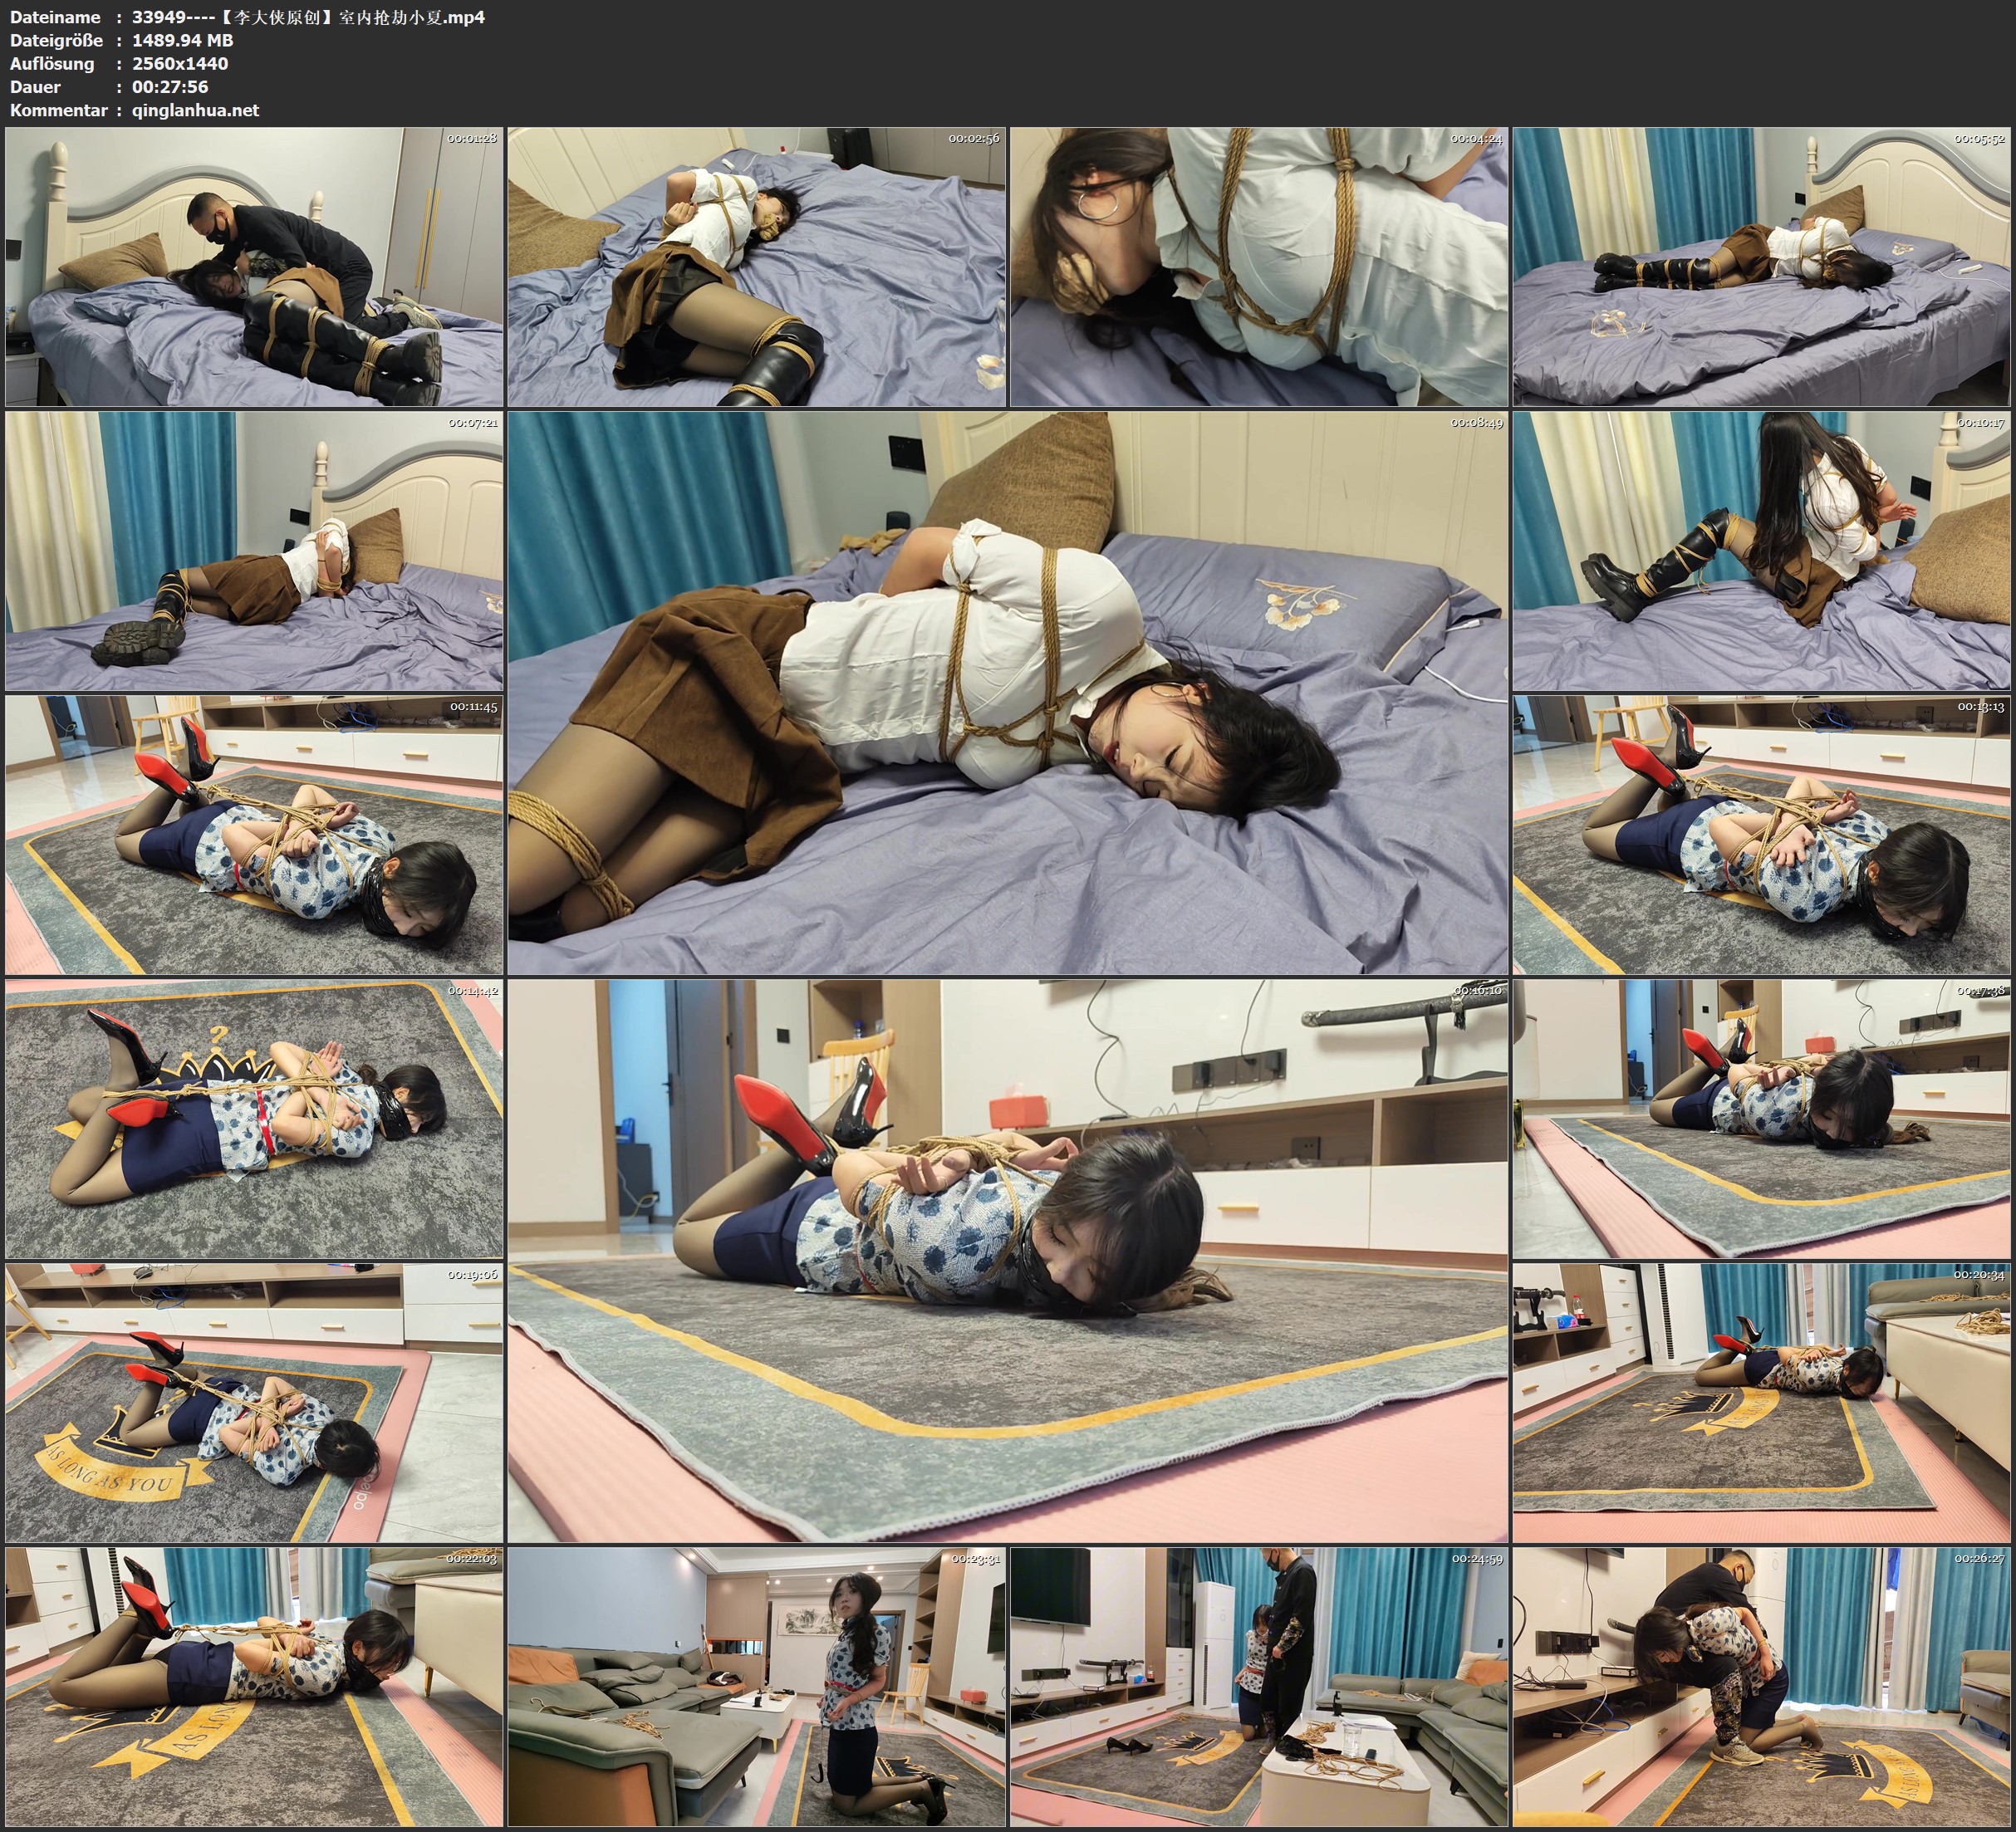This screenshot has width=2016, height=1832.
Task: Click the thumbnail at 00:10:17
Action: point(1761,551)
